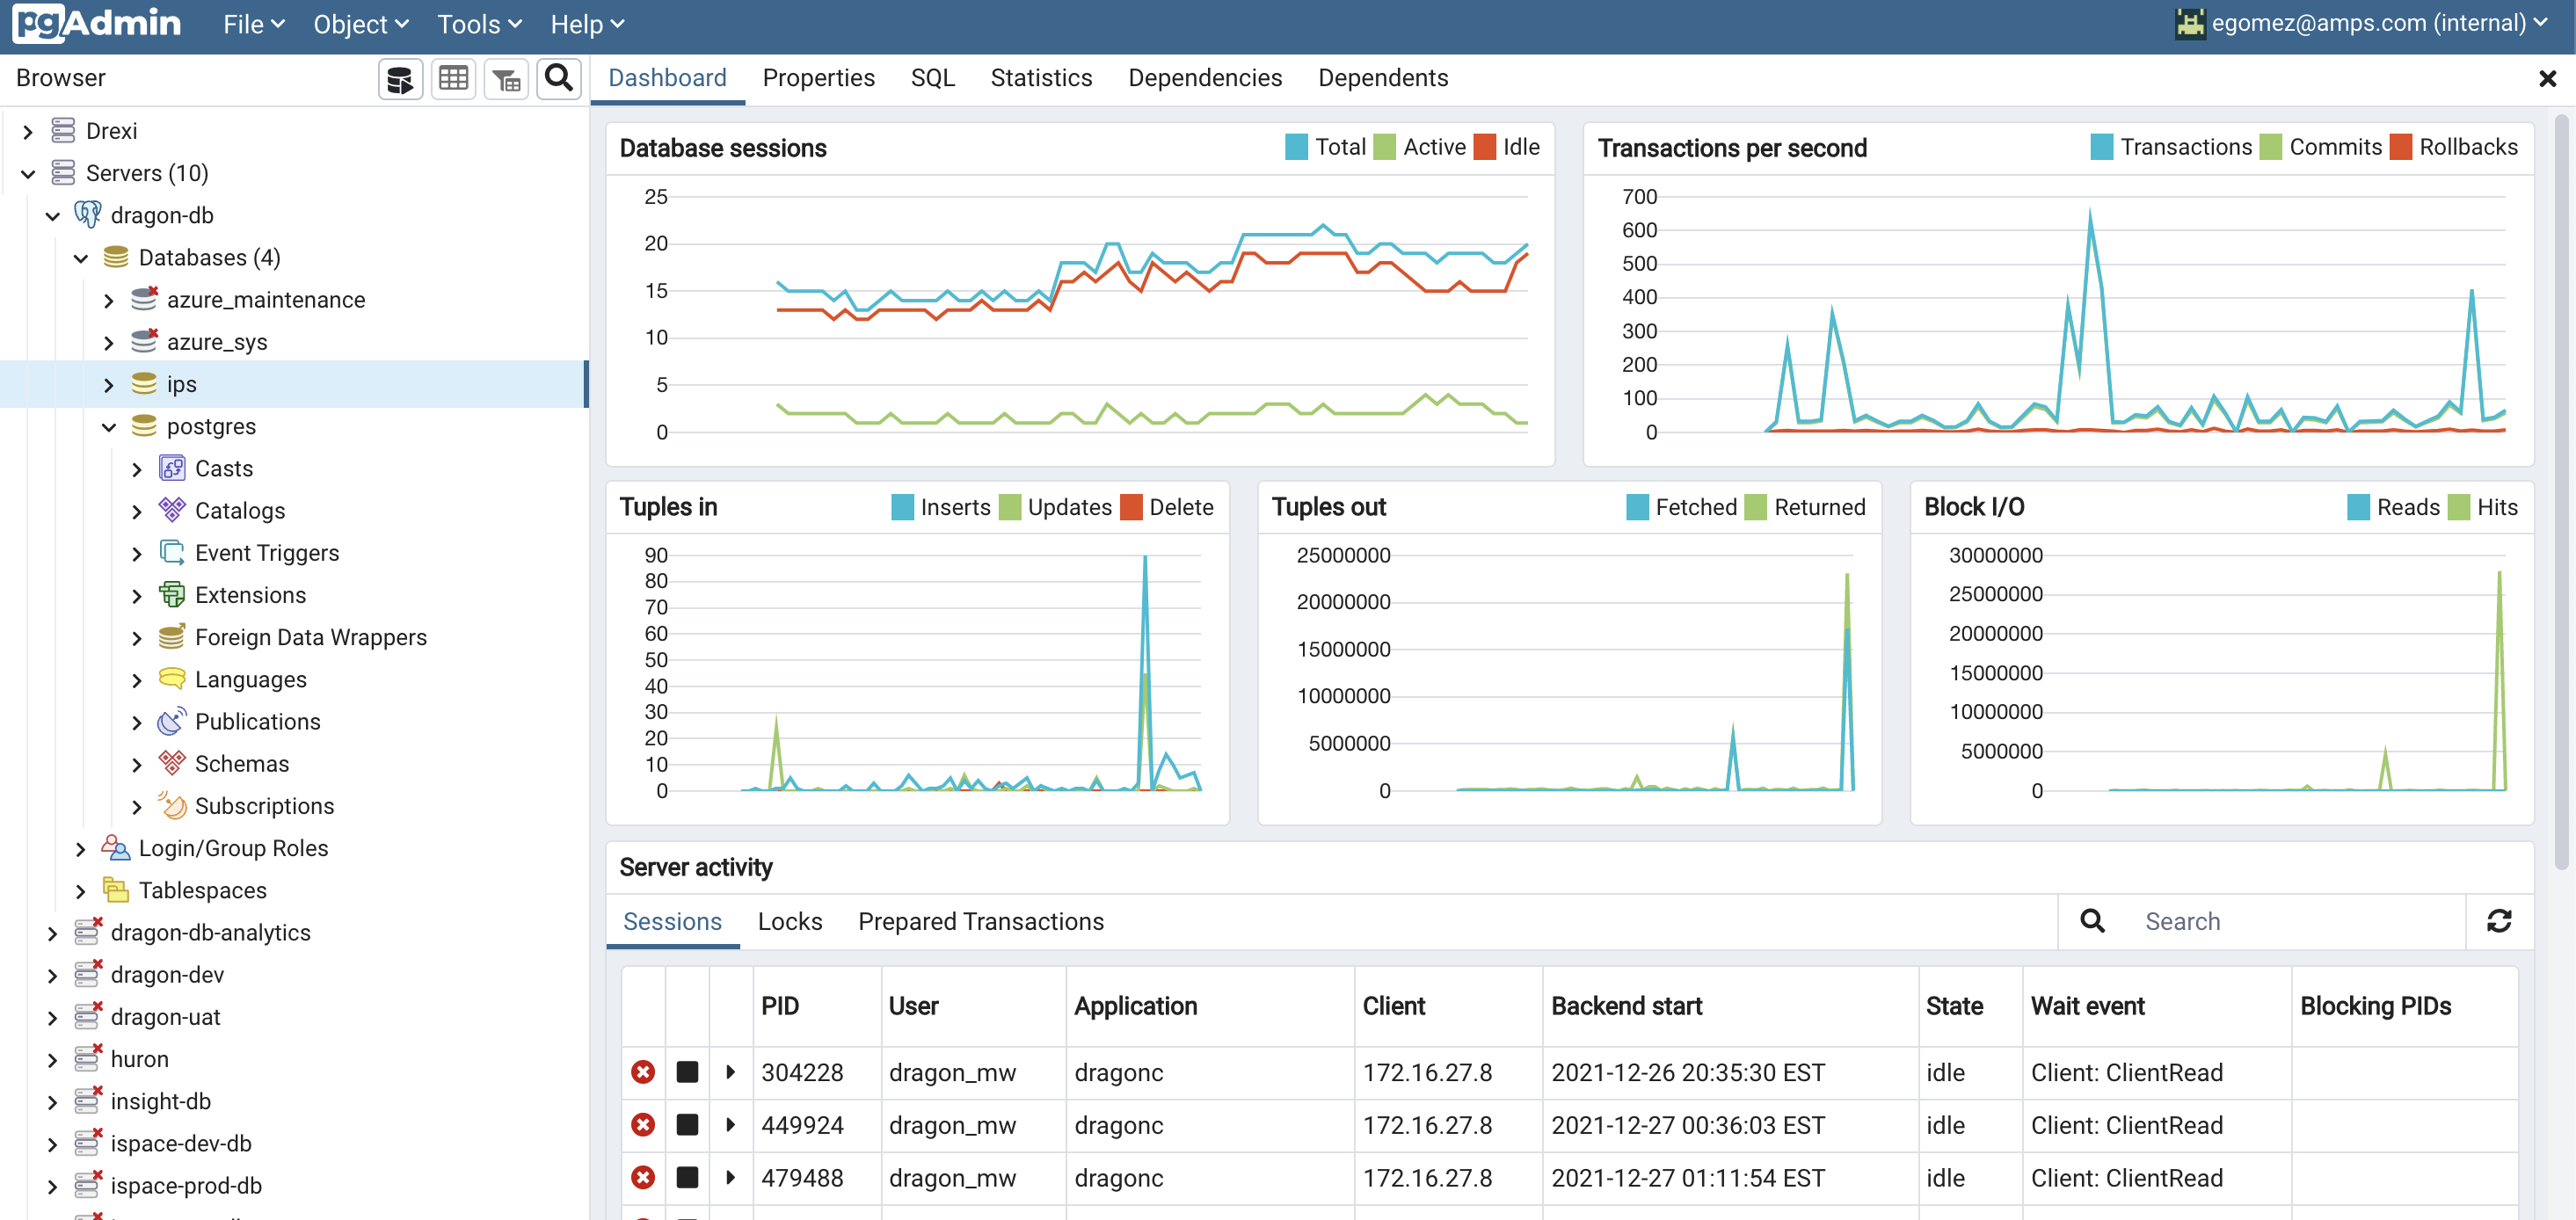
Task: Click the Query Tool icon in Browser
Action: pos(400,79)
